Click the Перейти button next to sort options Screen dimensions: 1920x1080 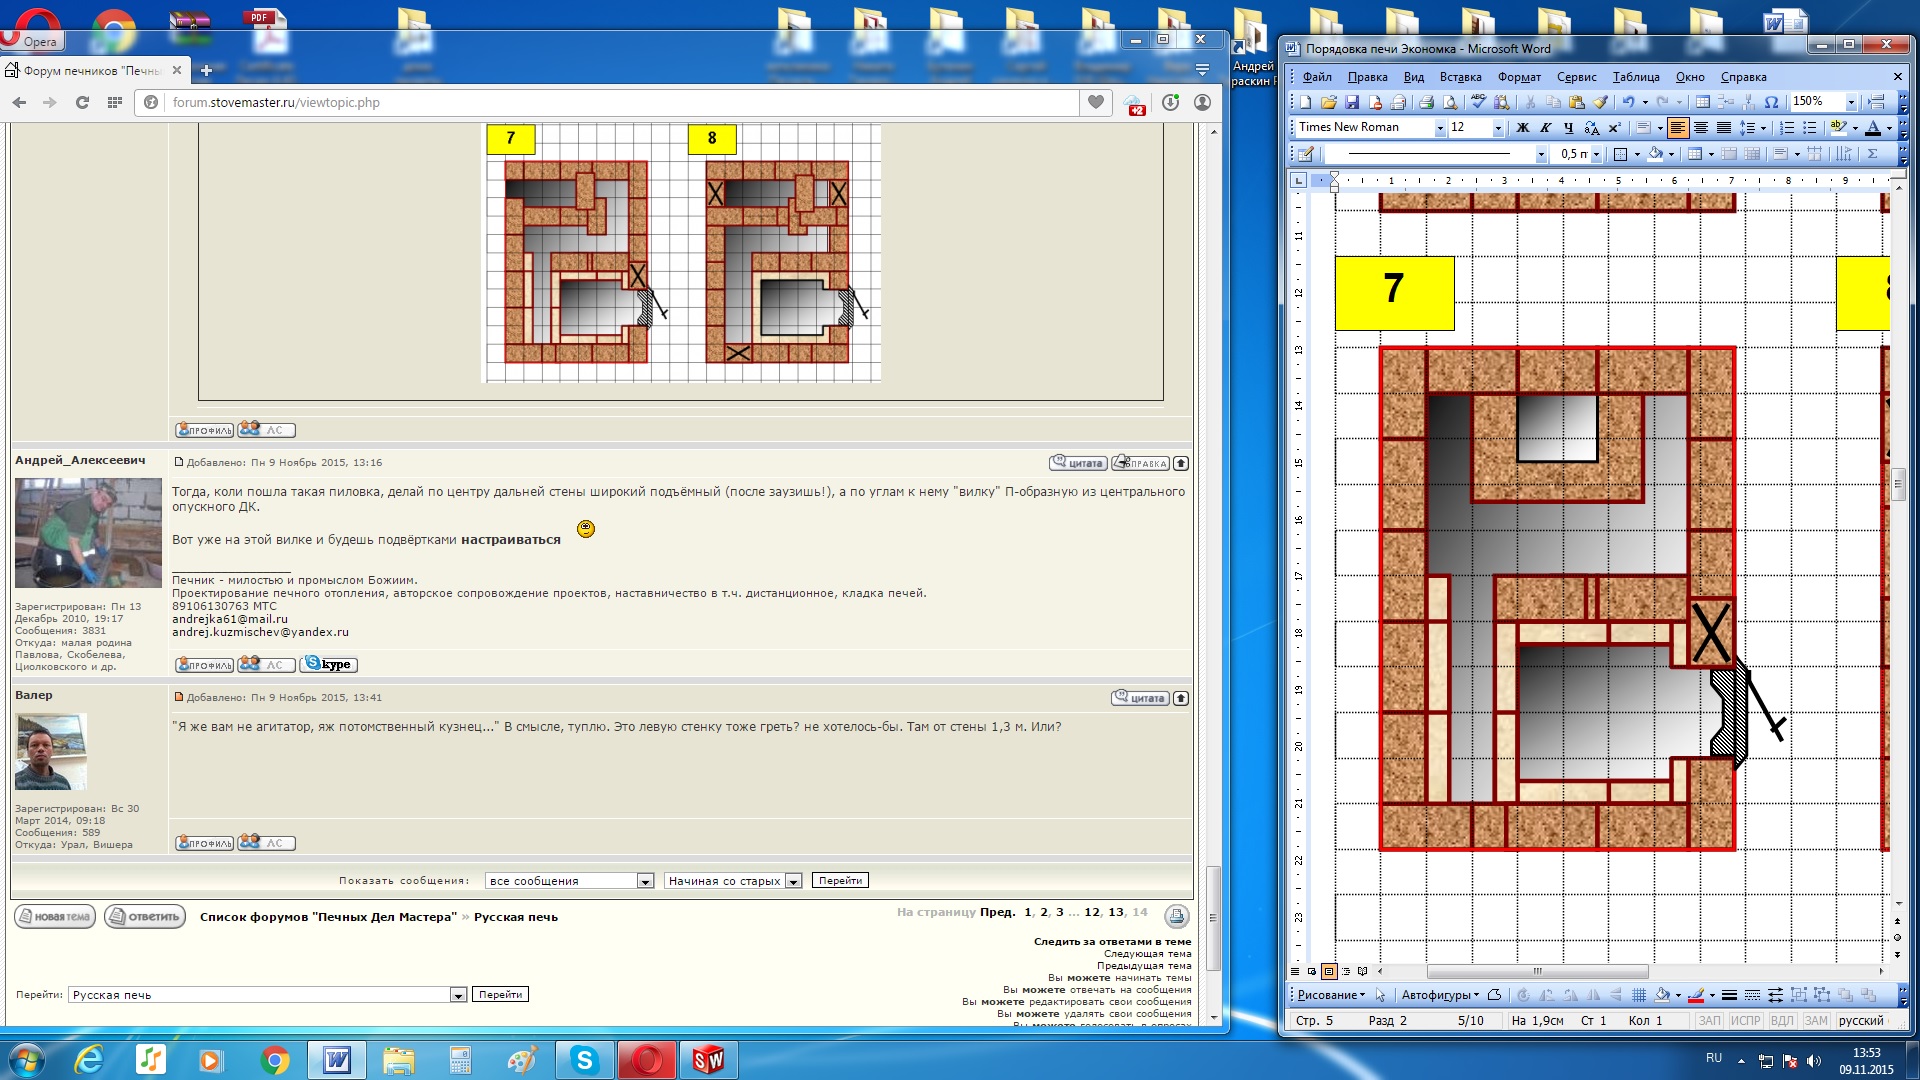tap(840, 881)
